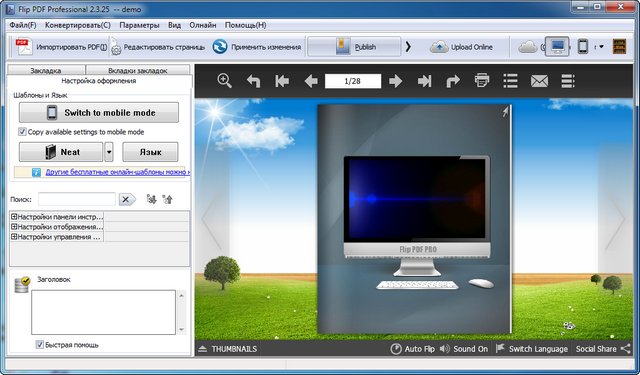640x375 pixels.
Task: Open the small dropdown arrow beside phone icon
Action: coord(601,47)
